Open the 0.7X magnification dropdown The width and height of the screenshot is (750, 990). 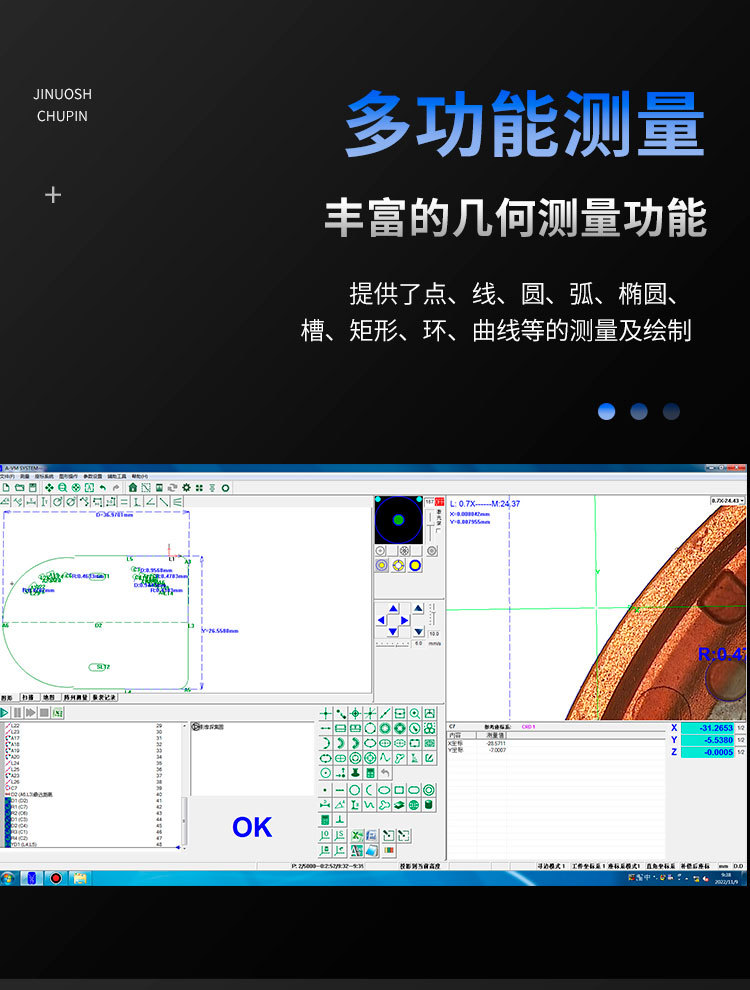click(728, 500)
